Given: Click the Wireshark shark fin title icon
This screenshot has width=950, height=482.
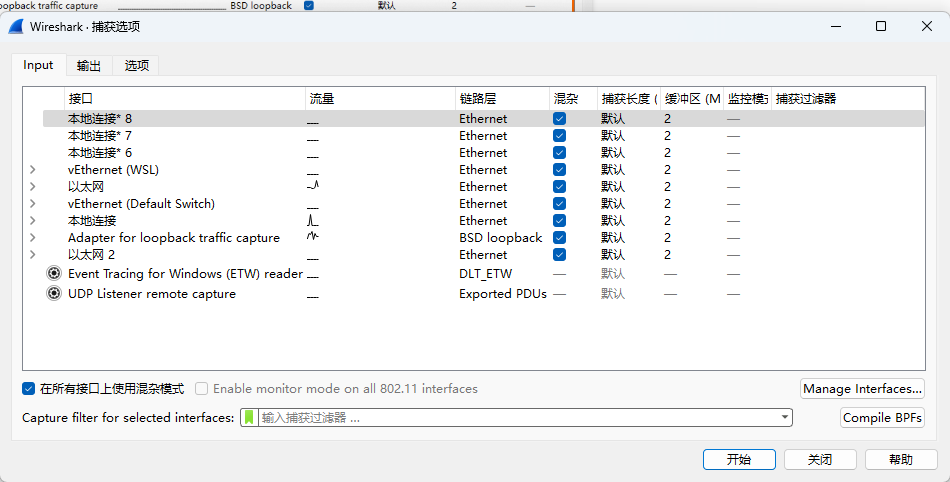Looking at the screenshot, I should click(16, 27).
